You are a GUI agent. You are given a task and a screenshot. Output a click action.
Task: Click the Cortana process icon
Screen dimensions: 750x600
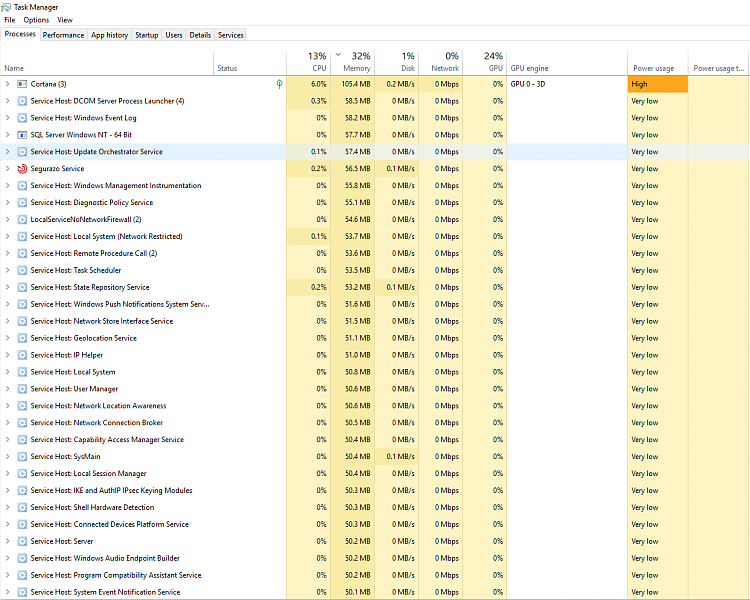click(22, 84)
